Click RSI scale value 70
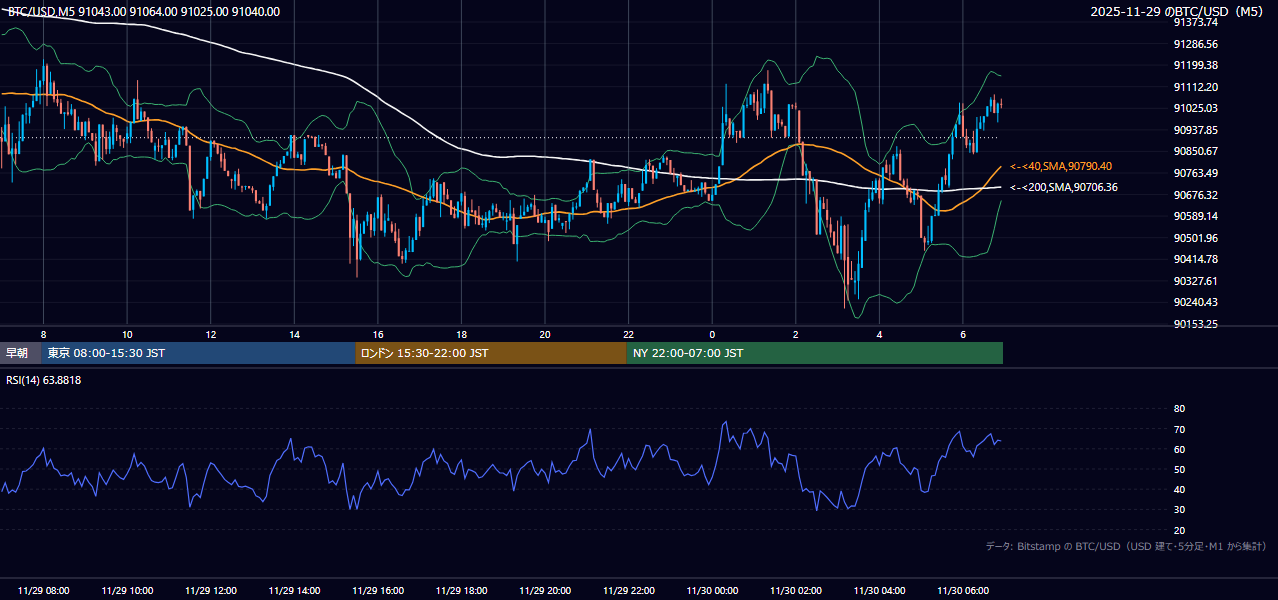The width and height of the screenshot is (1278, 600). (x=1179, y=429)
